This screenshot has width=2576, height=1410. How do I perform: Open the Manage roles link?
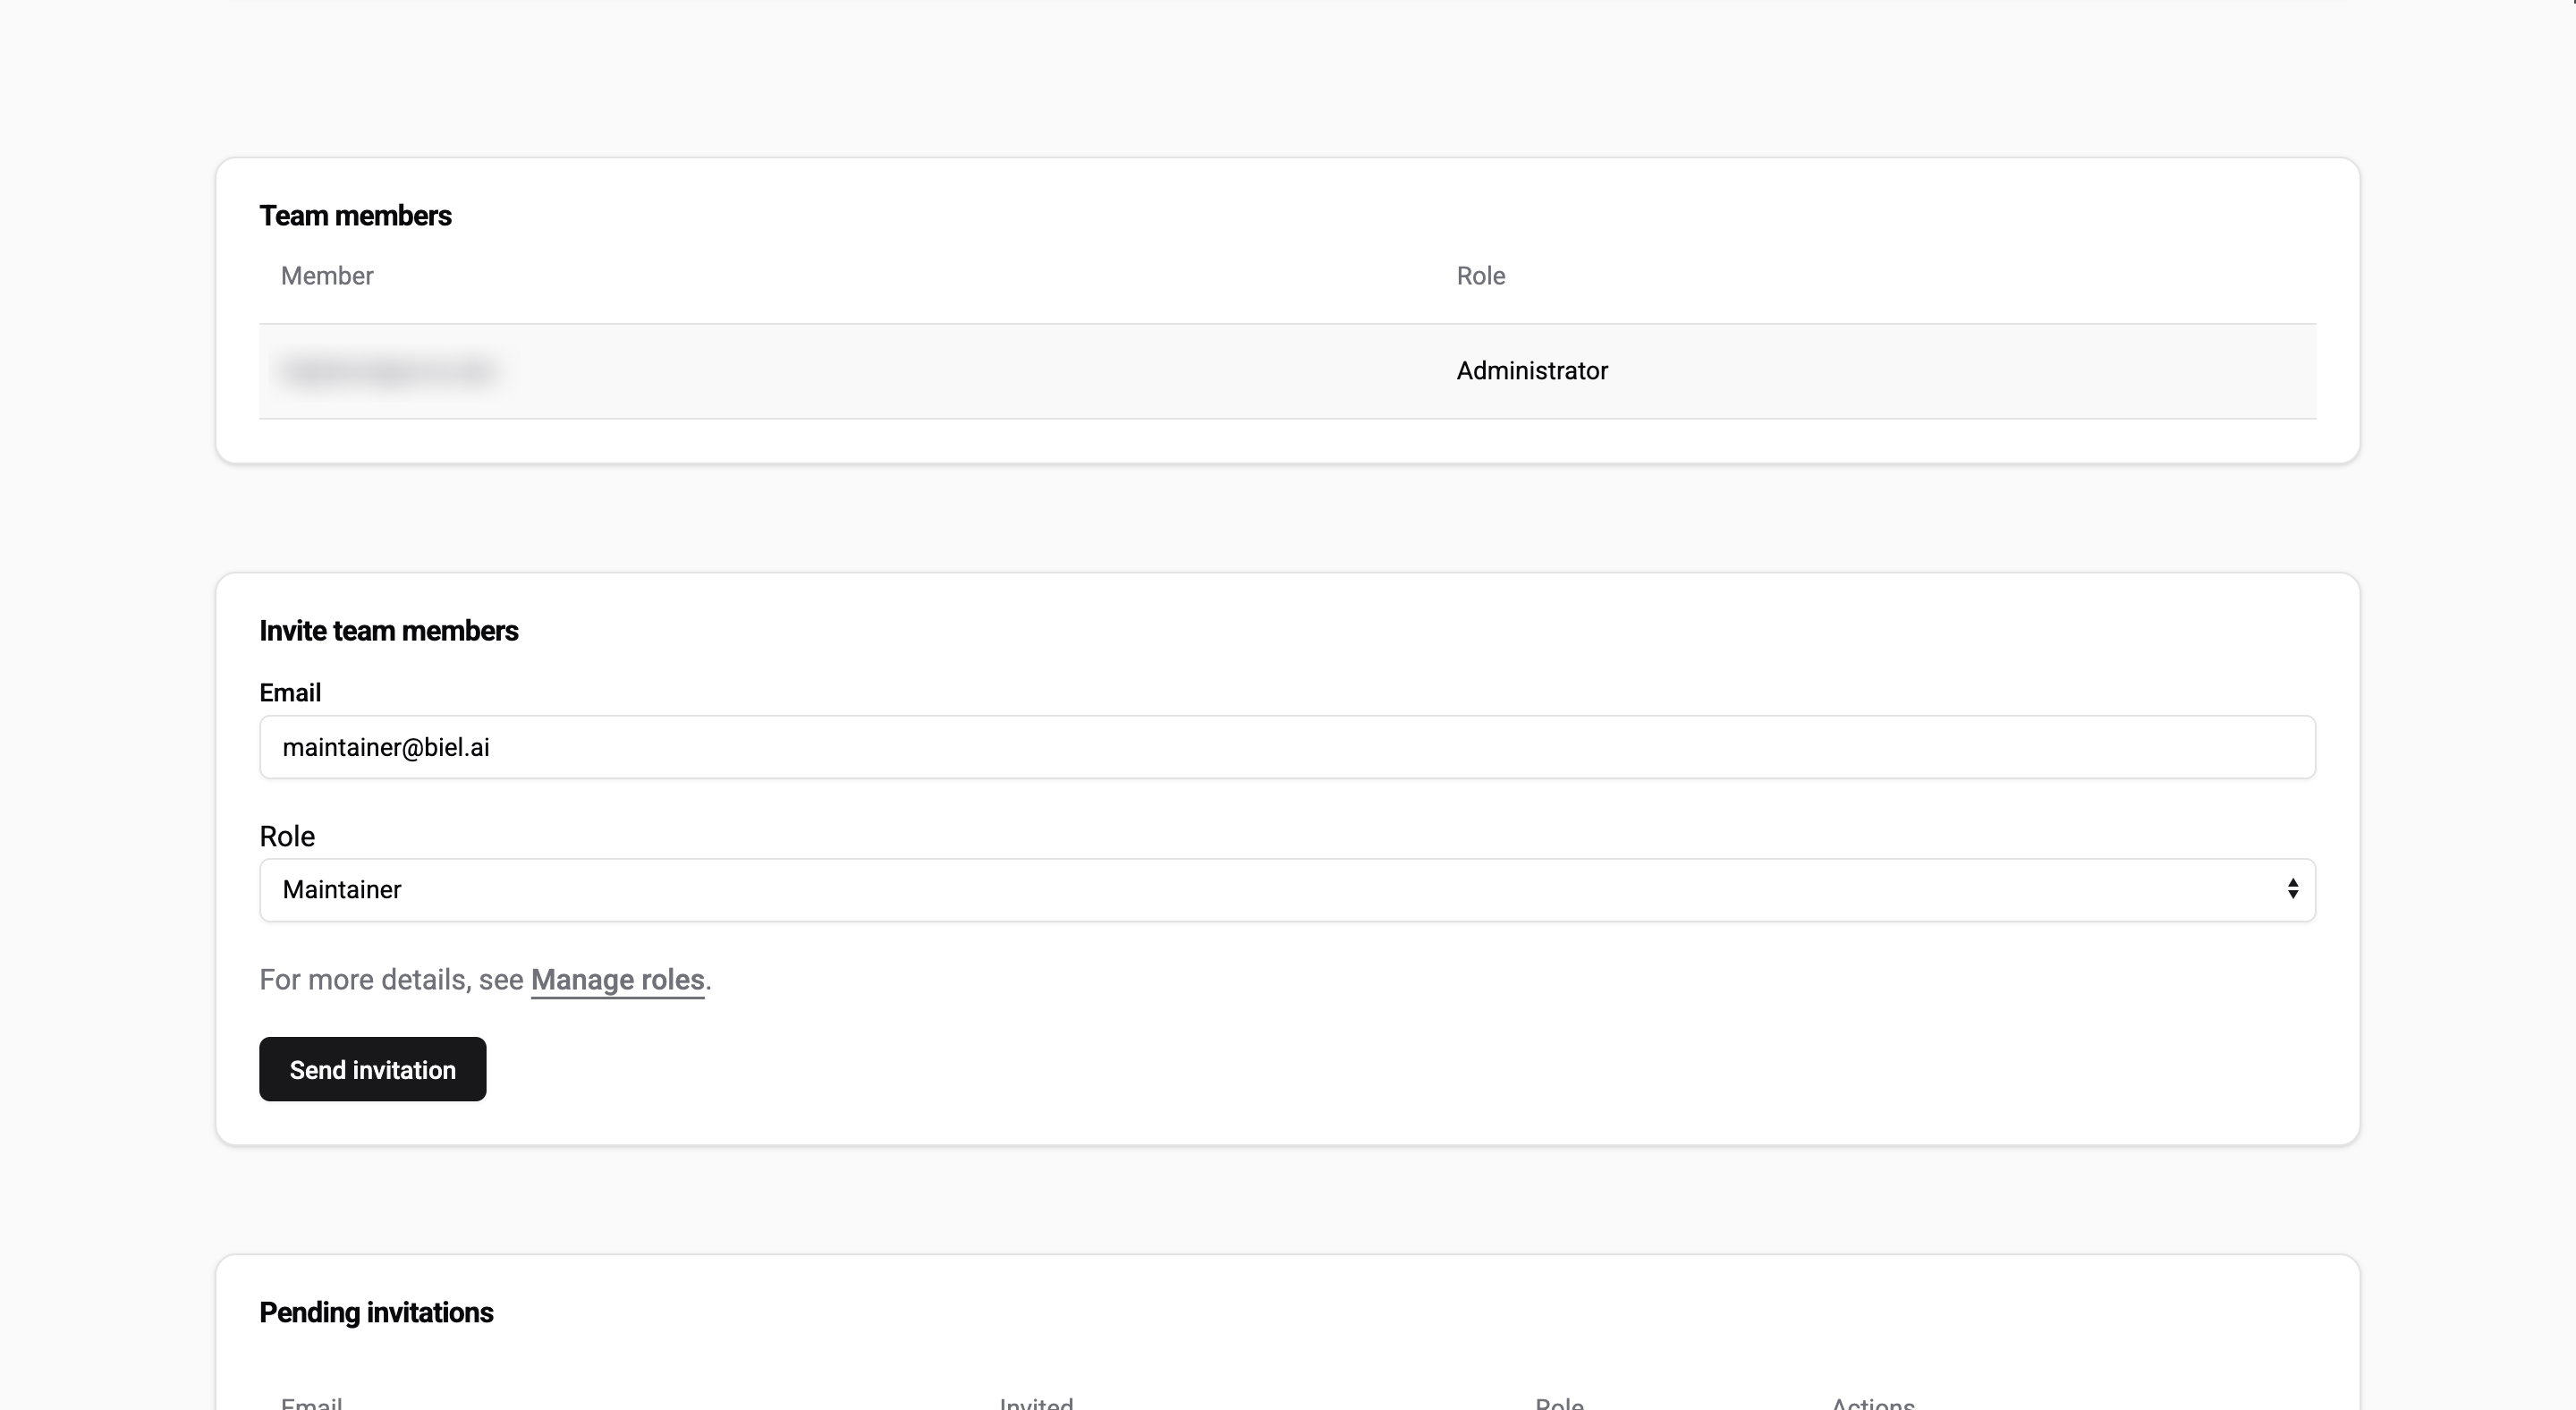(x=617, y=980)
